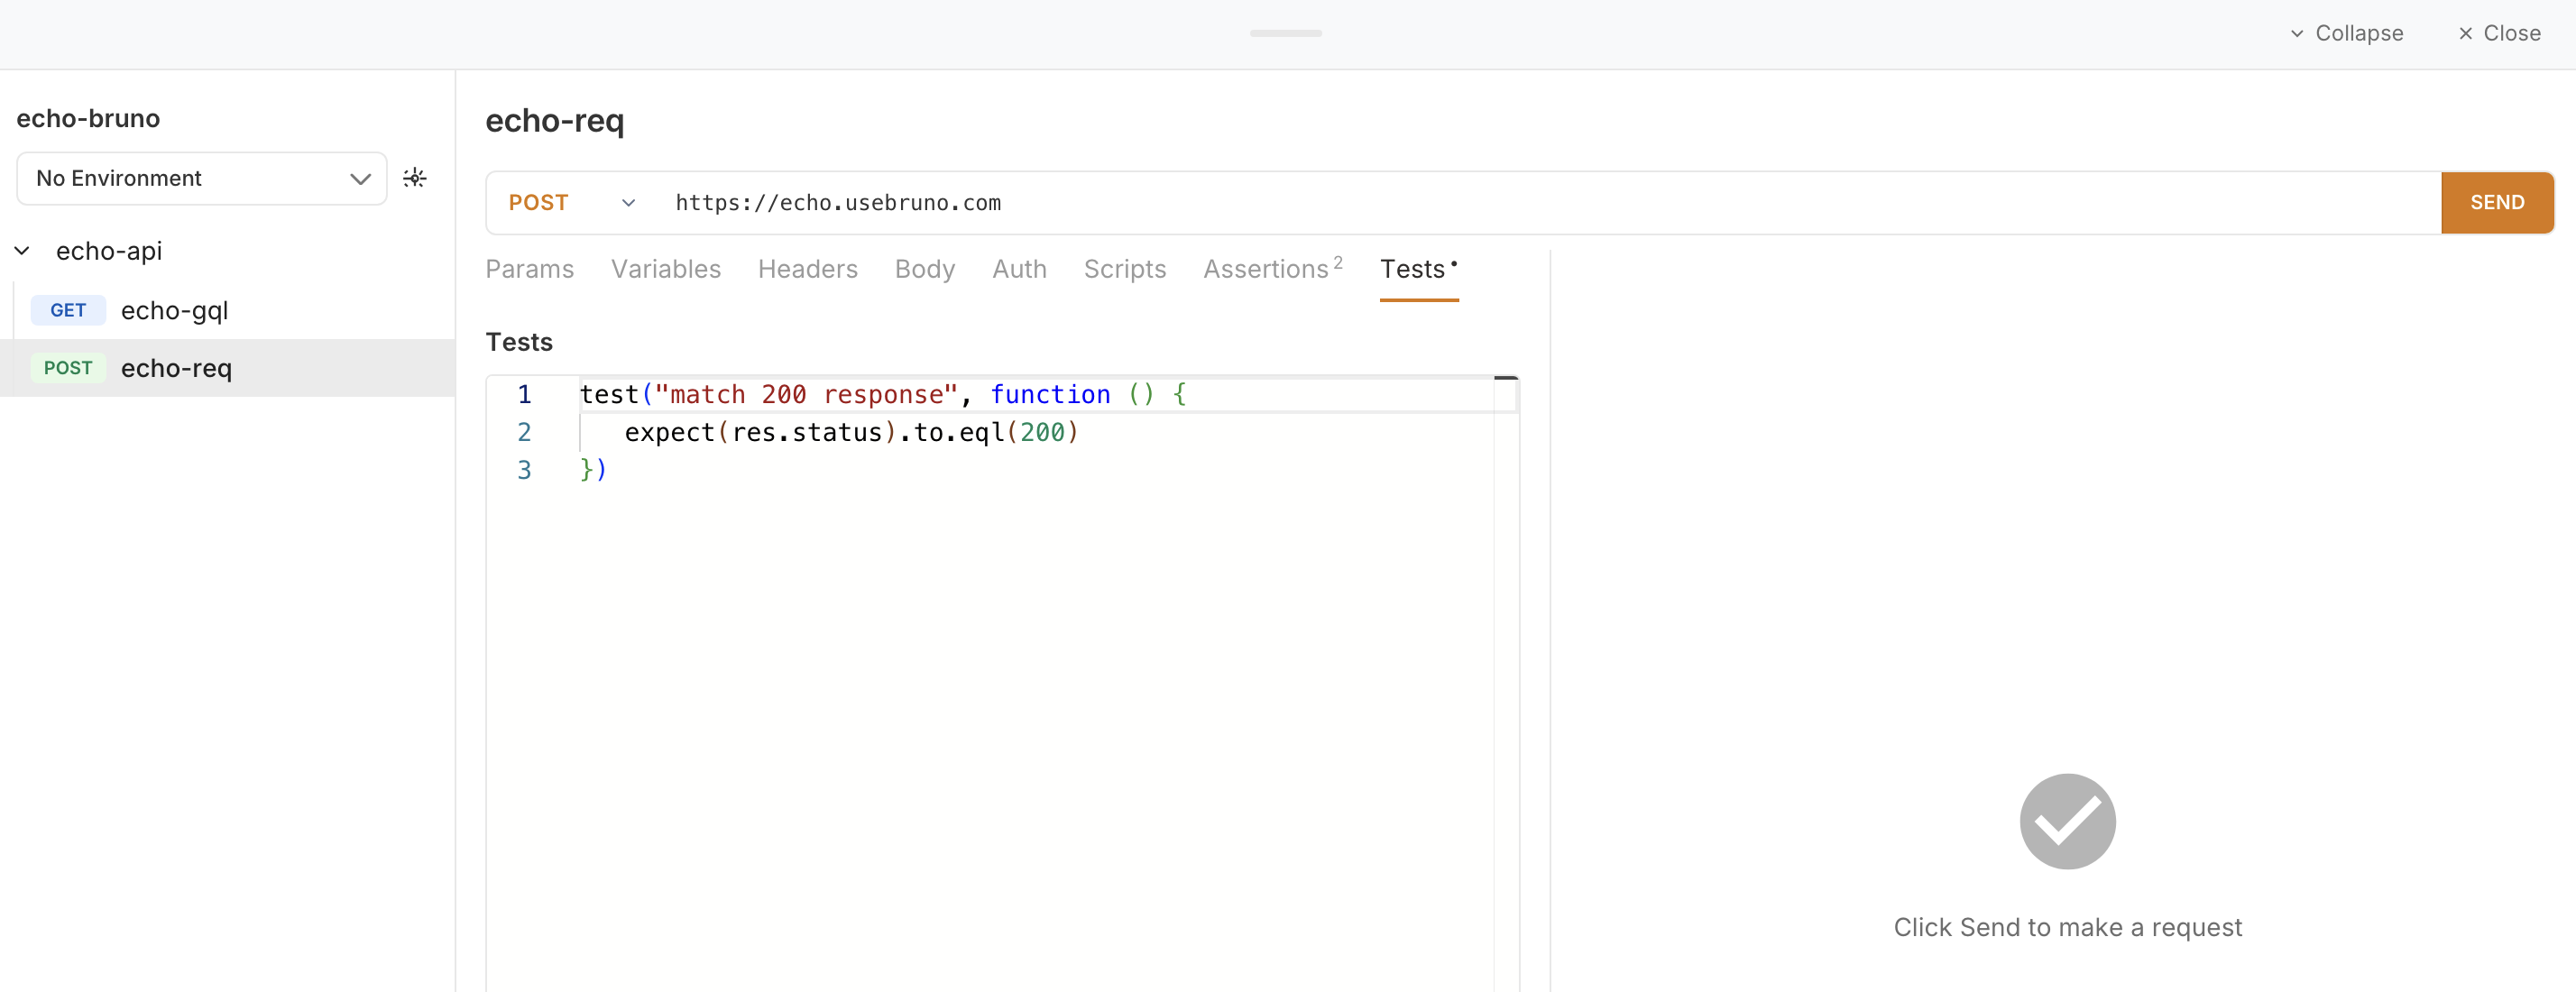Image resolution: width=2576 pixels, height=992 pixels.
Task: Click the chevron icon next to Collapse
Action: [x=2296, y=33]
